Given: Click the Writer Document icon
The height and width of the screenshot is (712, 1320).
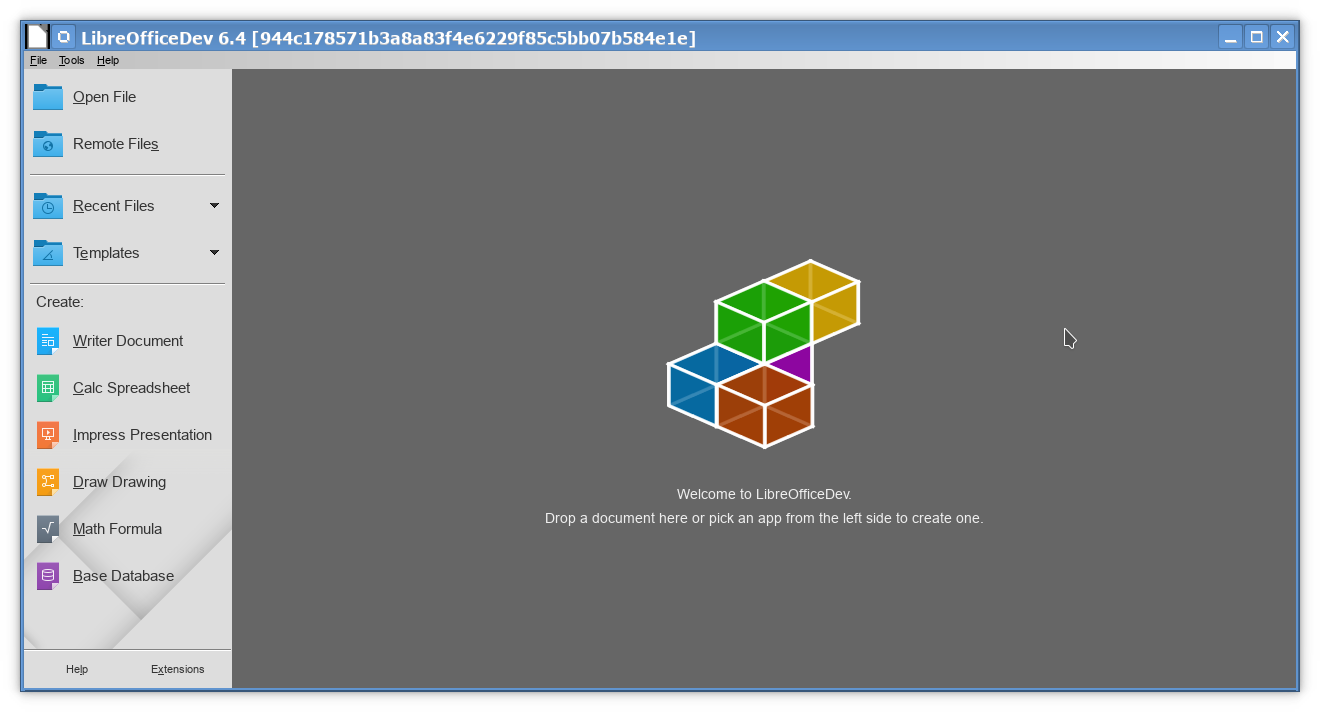Looking at the screenshot, I should 48,341.
